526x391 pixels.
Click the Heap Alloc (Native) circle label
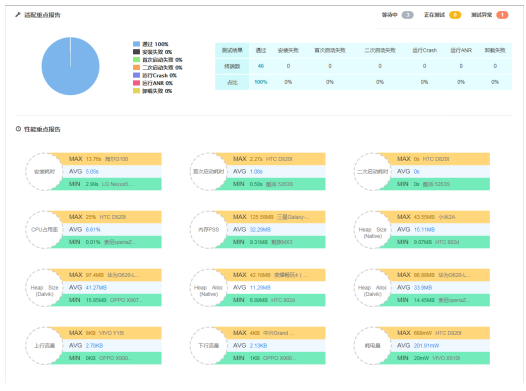click(208, 291)
